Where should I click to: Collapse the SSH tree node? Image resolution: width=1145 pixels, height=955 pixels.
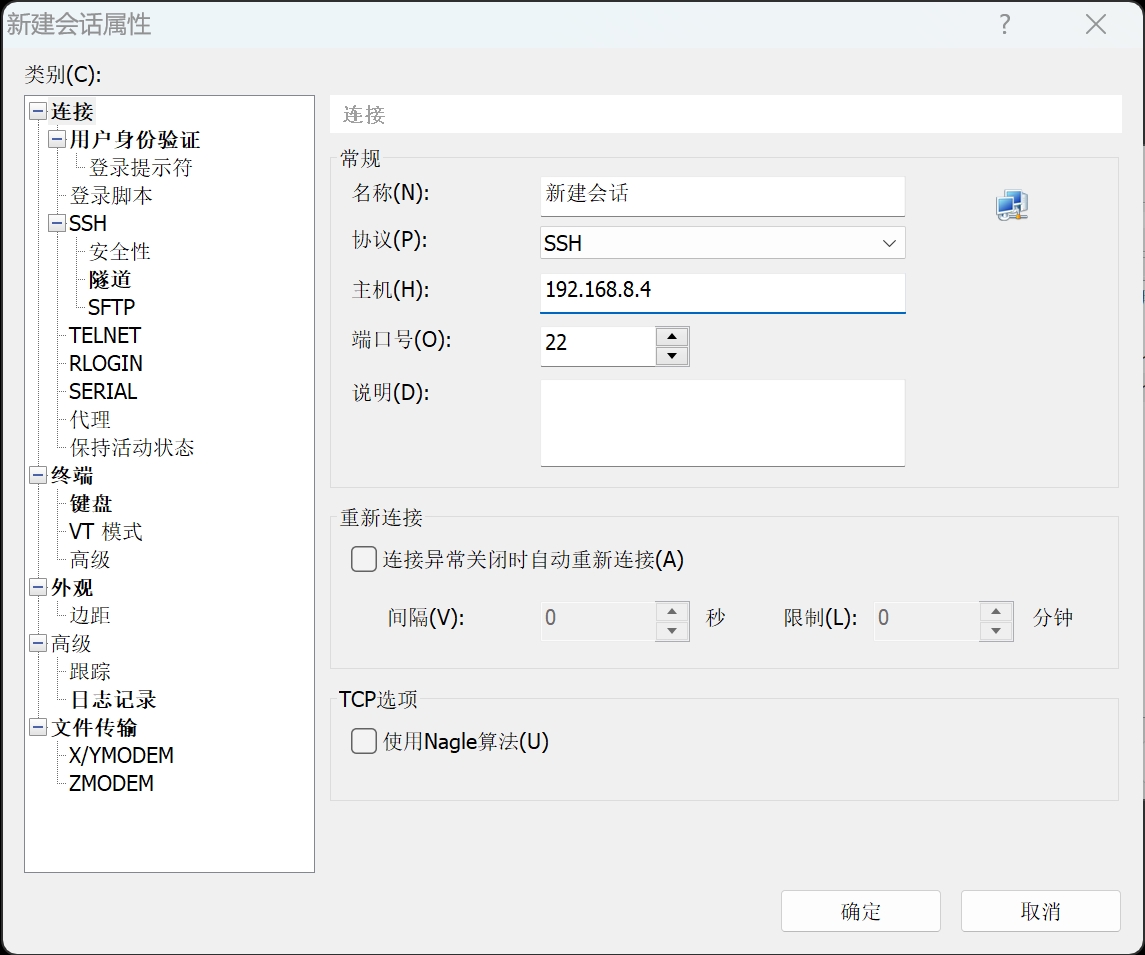pyautogui.click(x=57, y=224)
